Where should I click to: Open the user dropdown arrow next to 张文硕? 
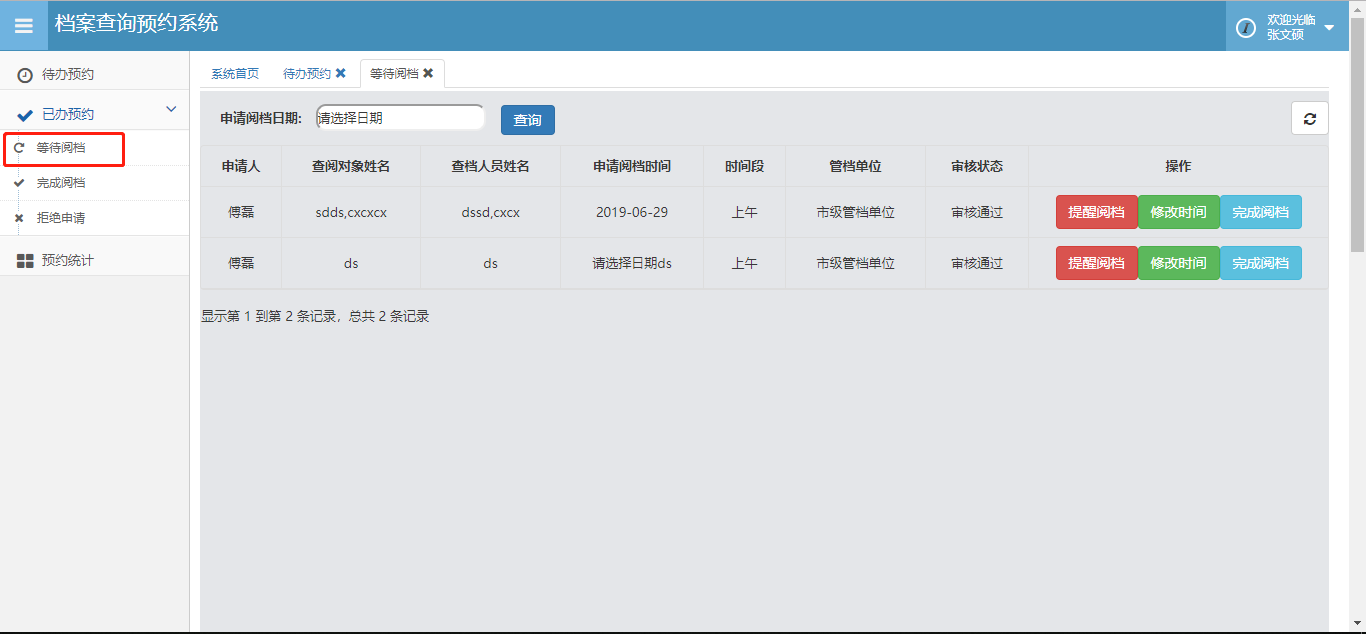(x=1329, y=28)
